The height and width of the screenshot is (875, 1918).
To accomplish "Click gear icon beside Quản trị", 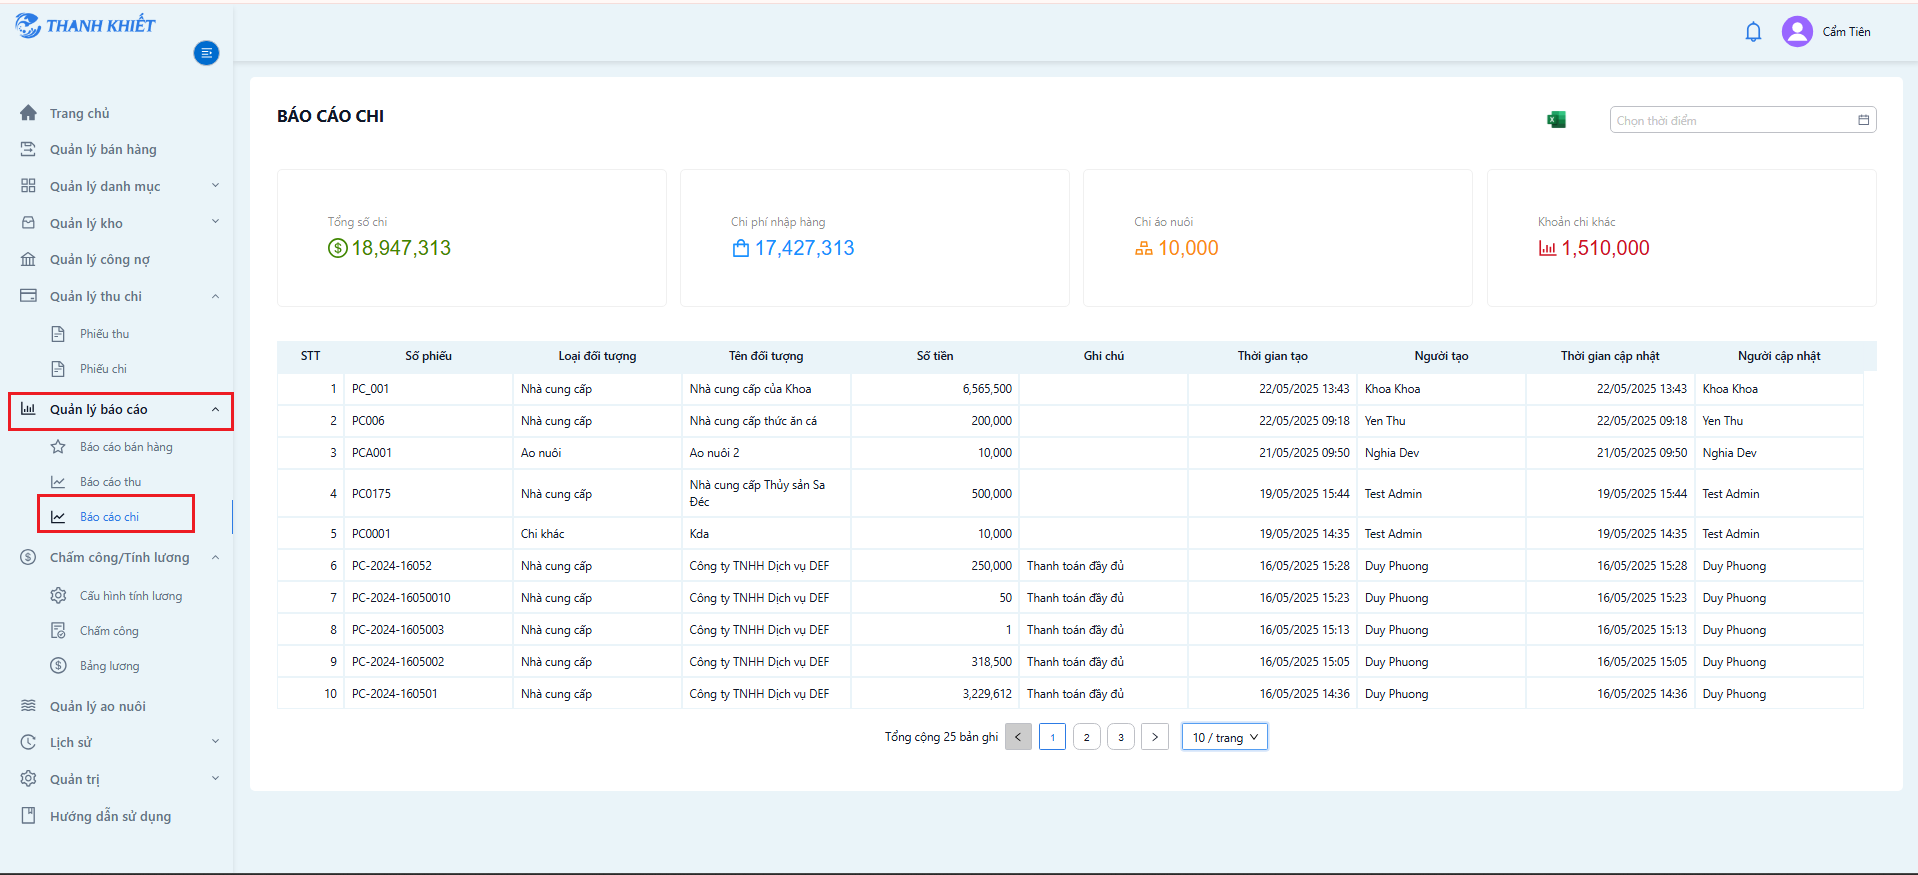I will click(x=28, y=779).
